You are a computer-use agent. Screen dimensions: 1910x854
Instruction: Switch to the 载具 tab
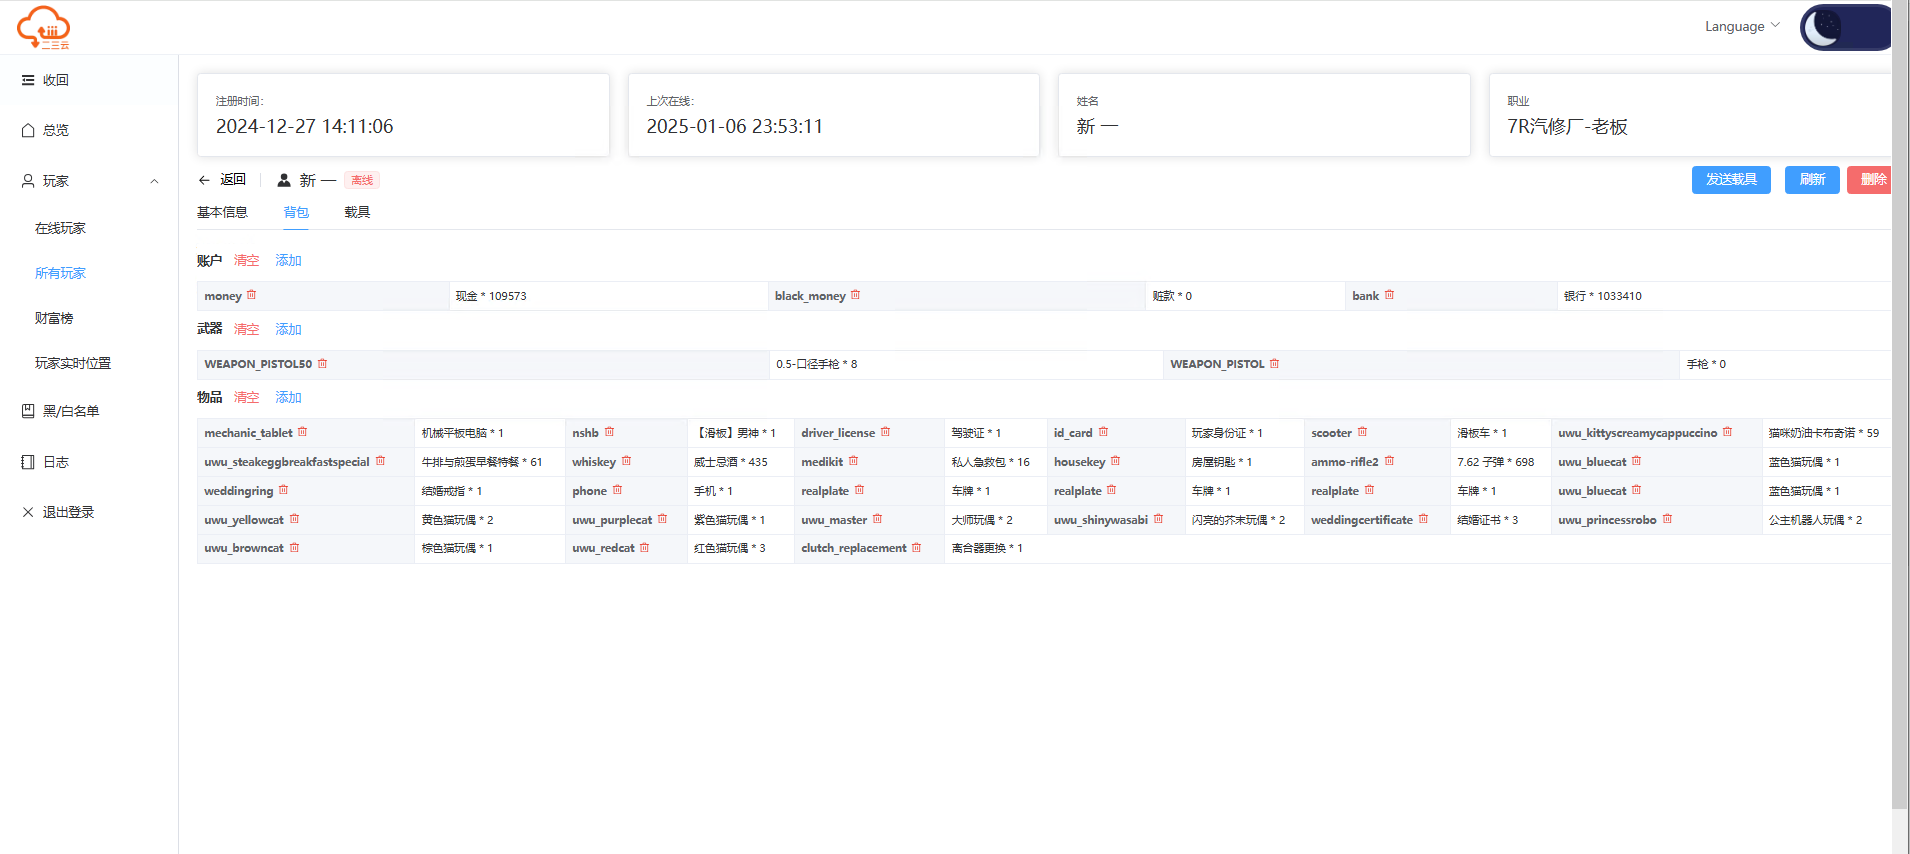tap(357, 212)
